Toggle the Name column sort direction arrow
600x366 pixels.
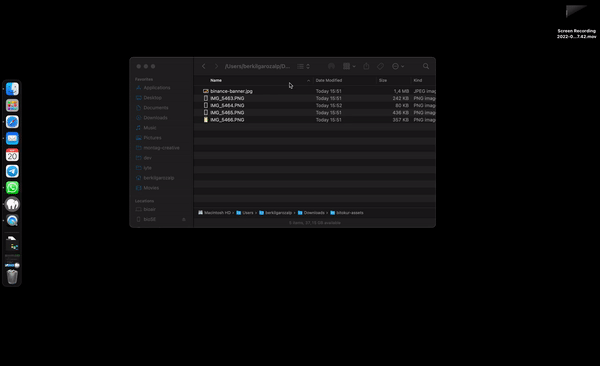308,80
